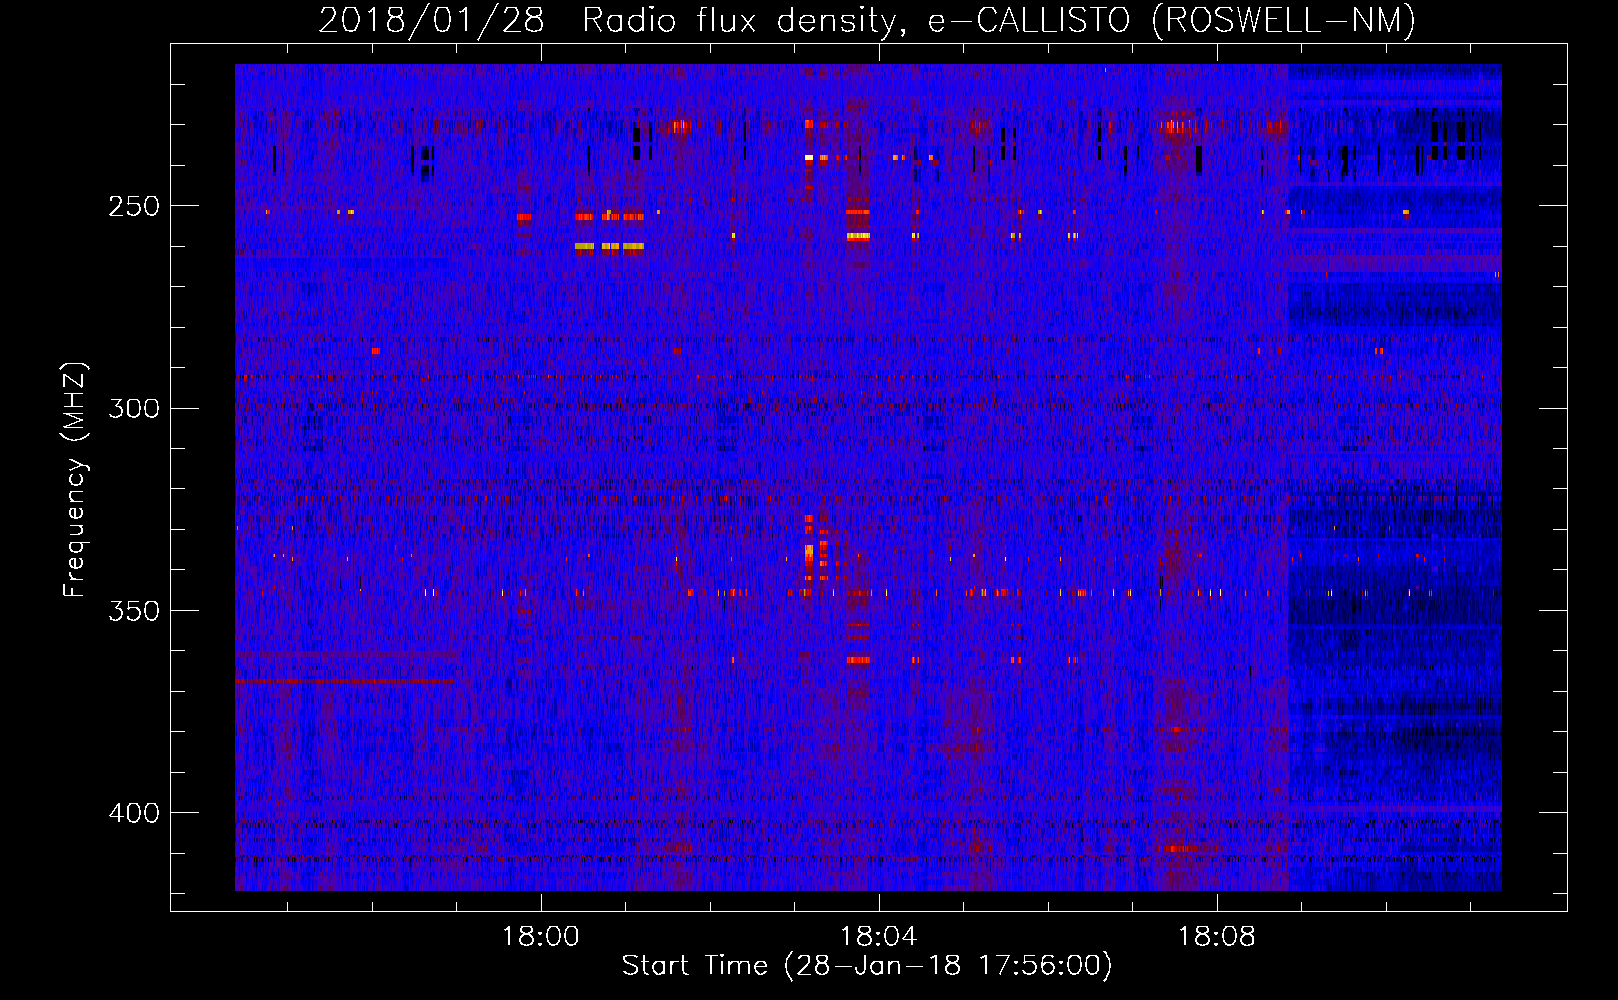The image size is (1618, 1000).
Task: Click the '18:00' time axis label
Action: (x=540, y=937)
